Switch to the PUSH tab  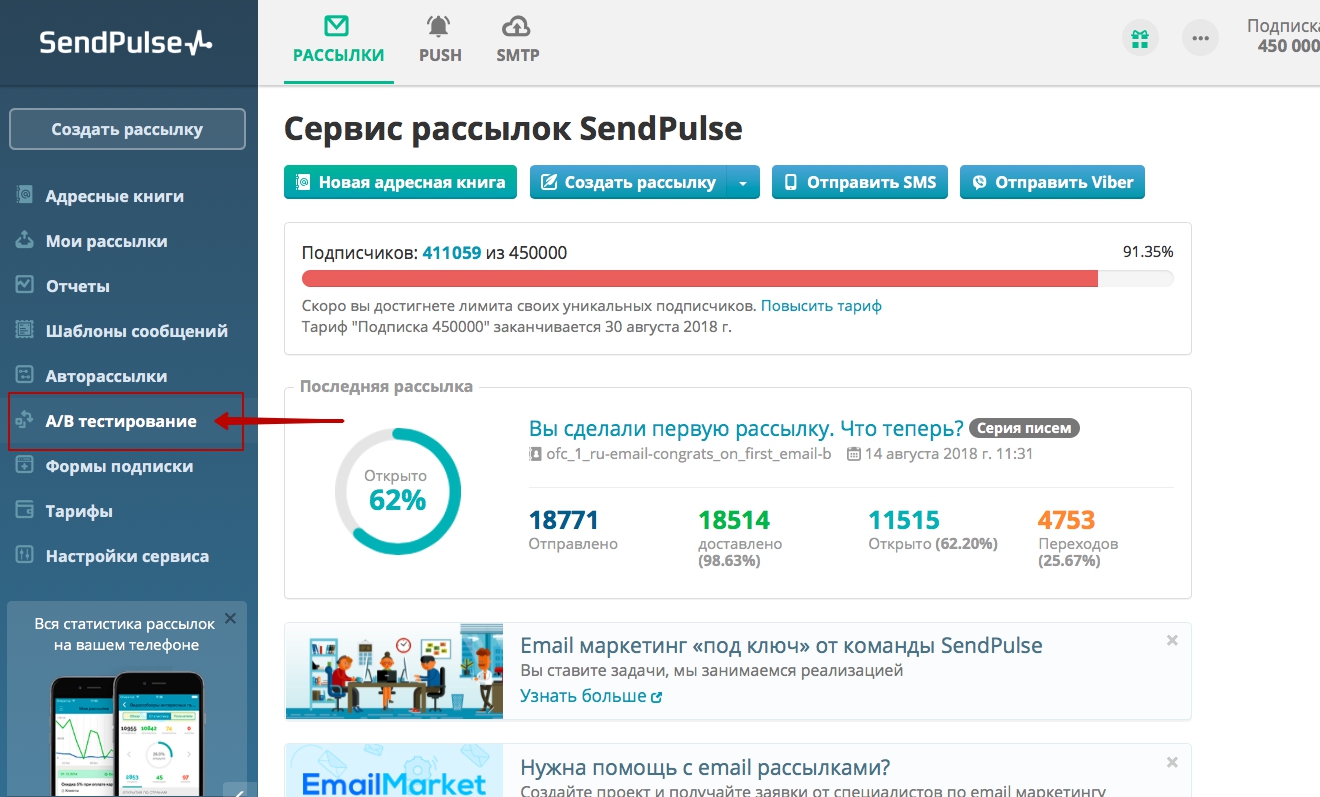click(x=440, y=42)
